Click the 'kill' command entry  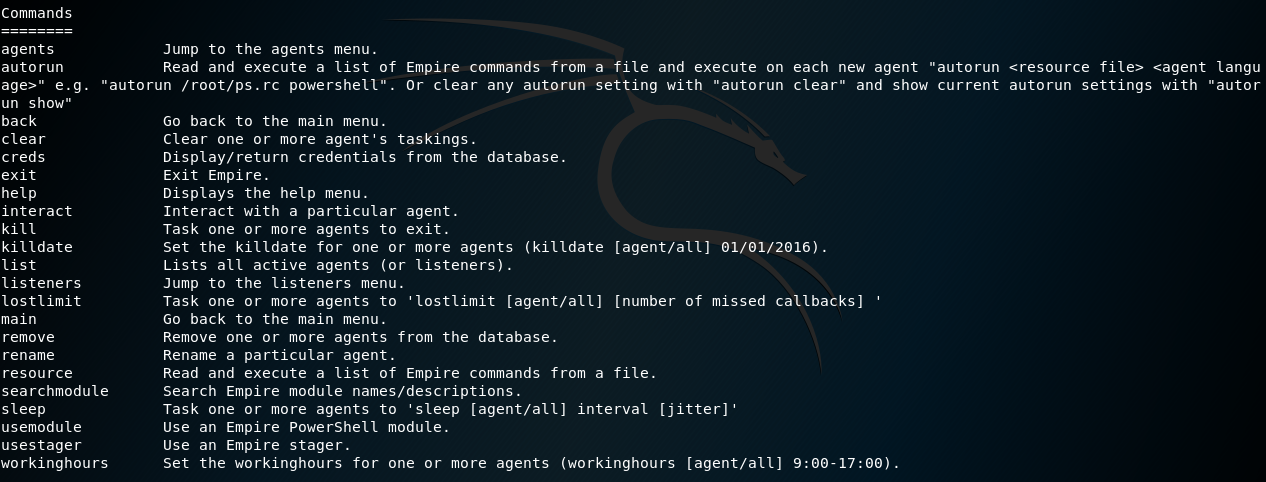(x=19, y=229)
